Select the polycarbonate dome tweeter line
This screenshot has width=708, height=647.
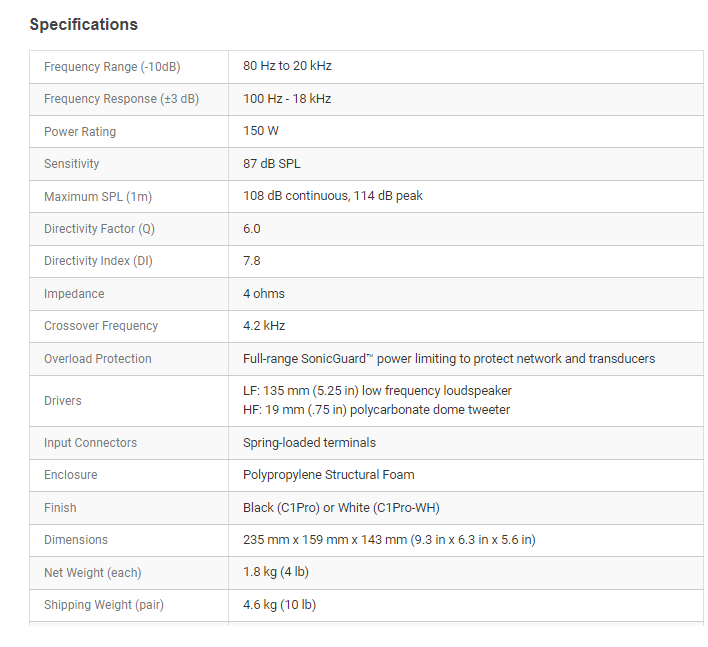(376, 410)
